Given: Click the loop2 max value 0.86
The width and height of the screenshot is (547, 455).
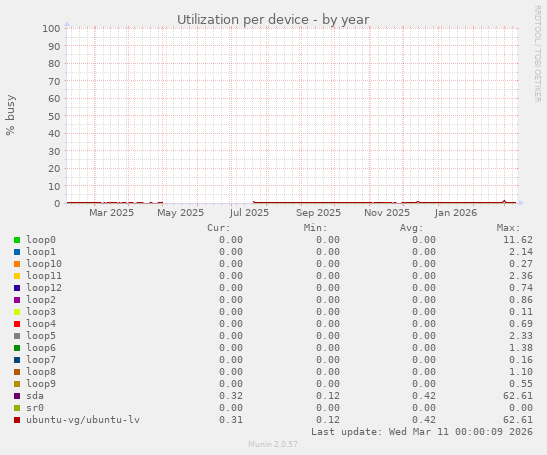Looking at the screenshot, I should [521, 300].
